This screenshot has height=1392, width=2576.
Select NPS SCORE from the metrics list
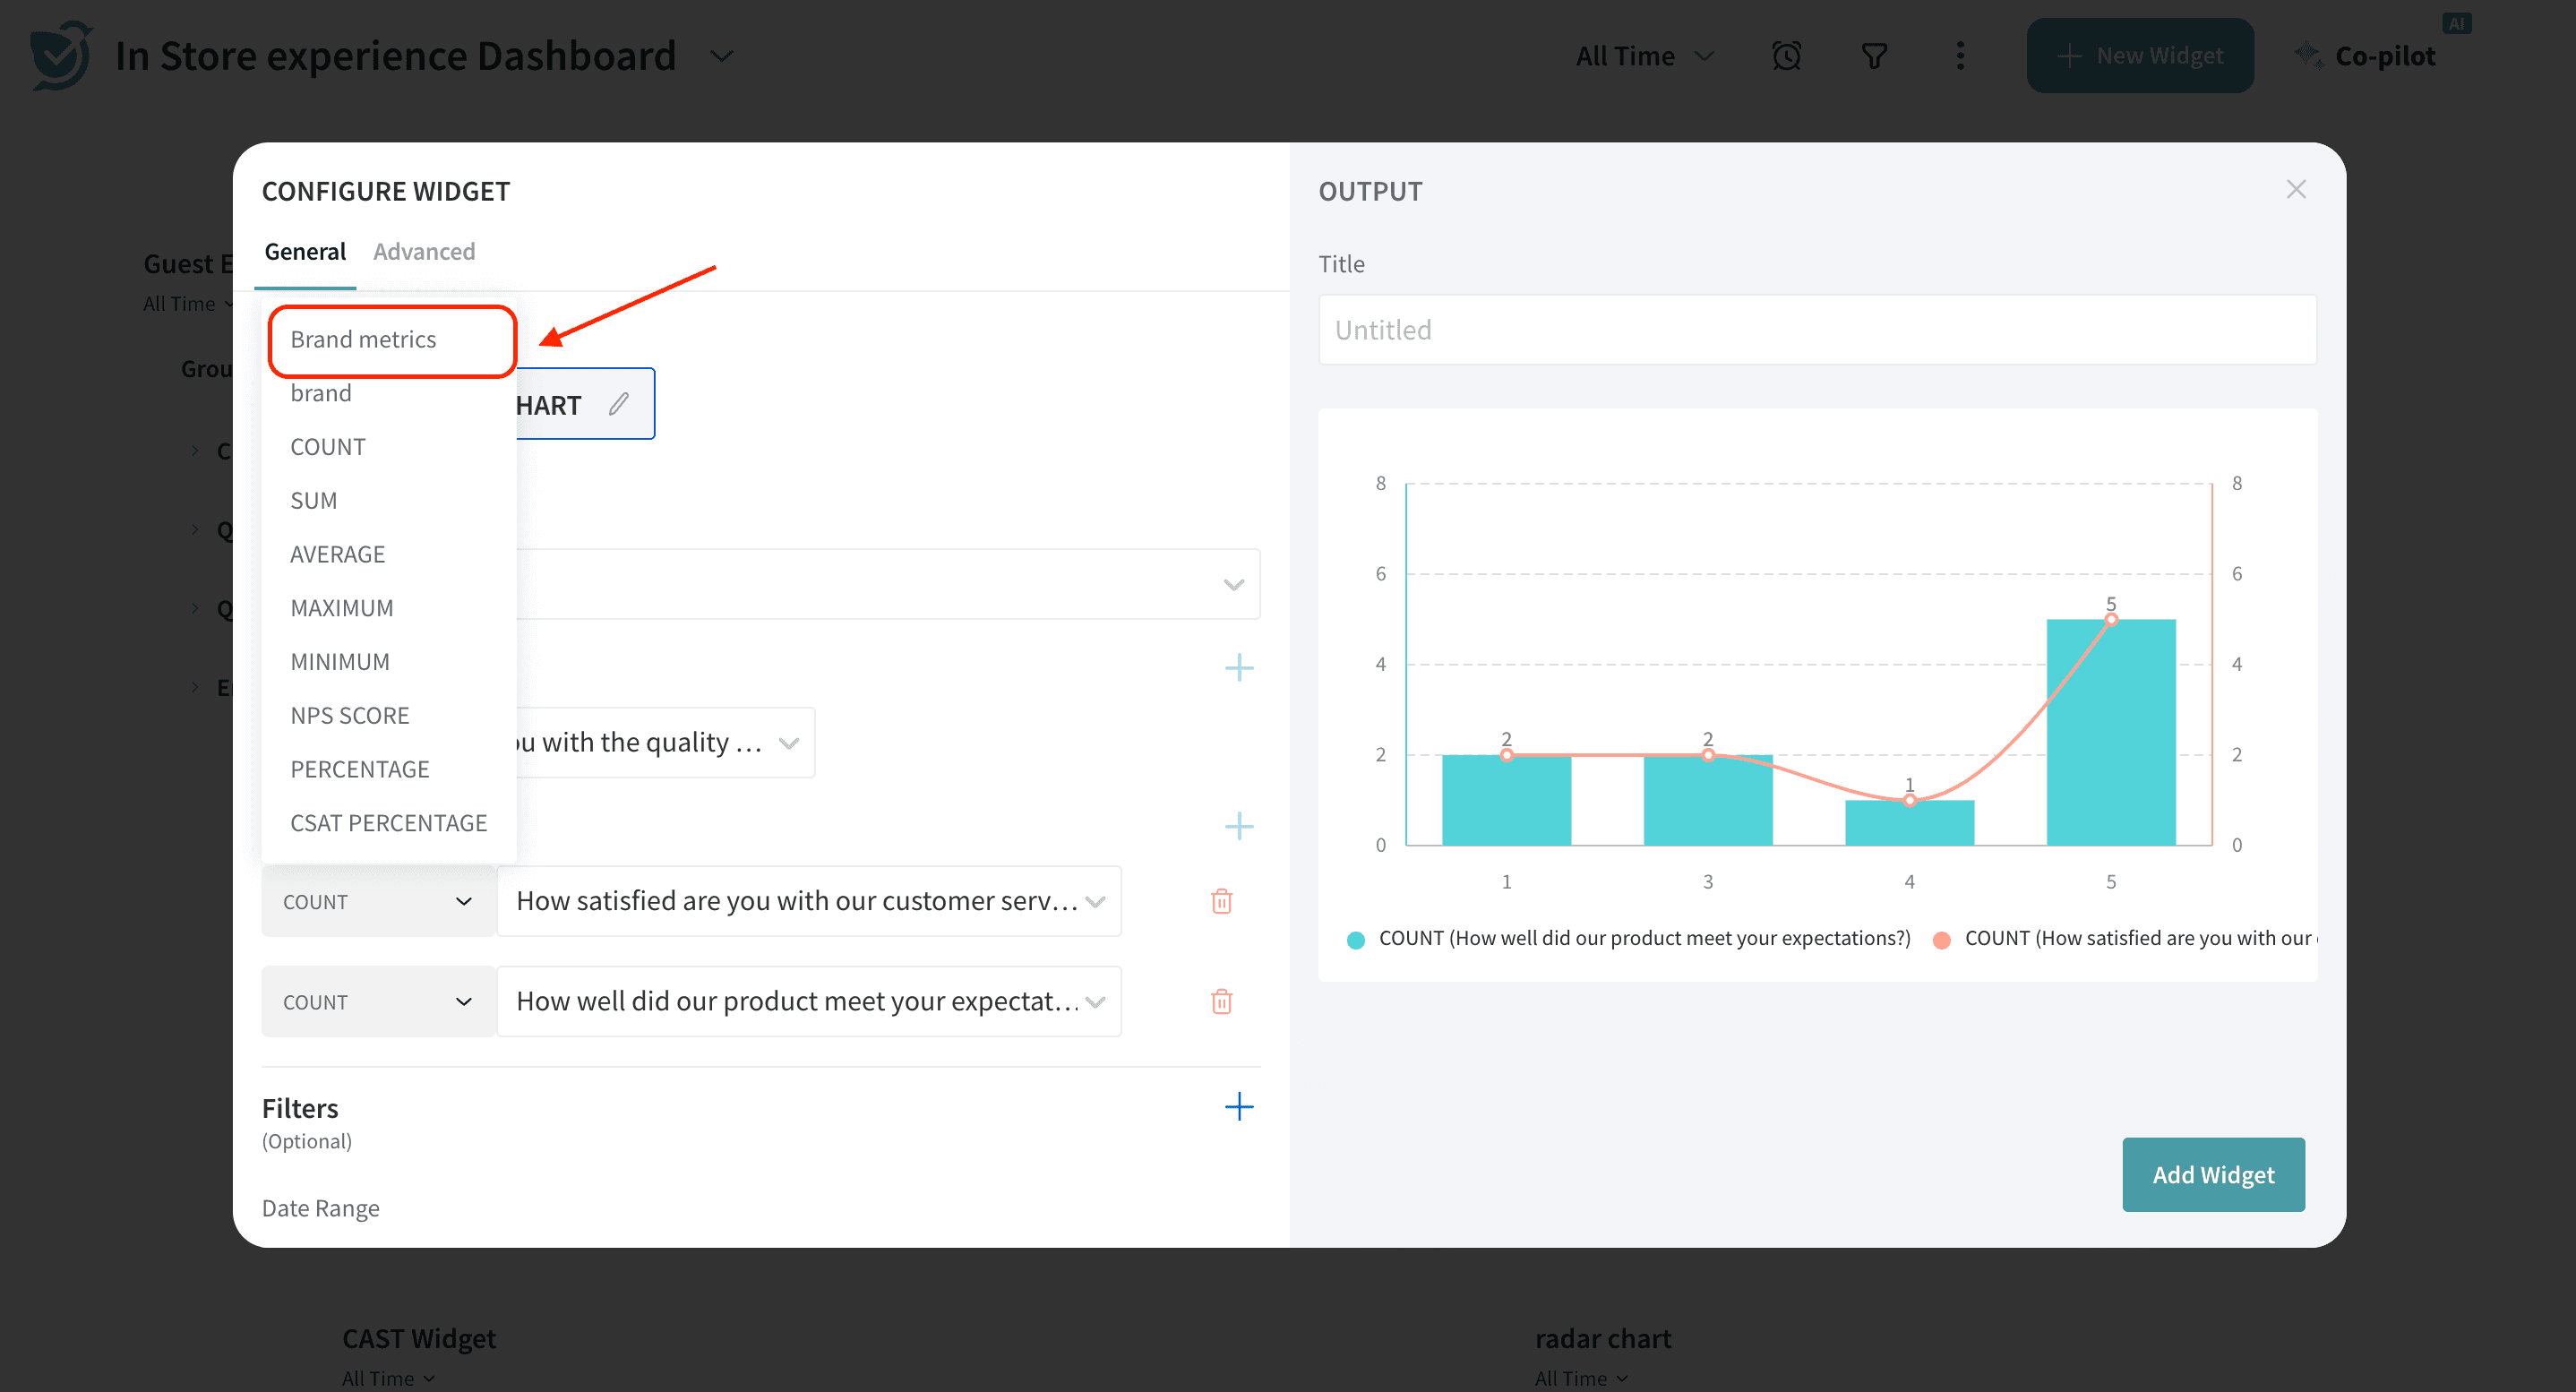click(350, 715)
